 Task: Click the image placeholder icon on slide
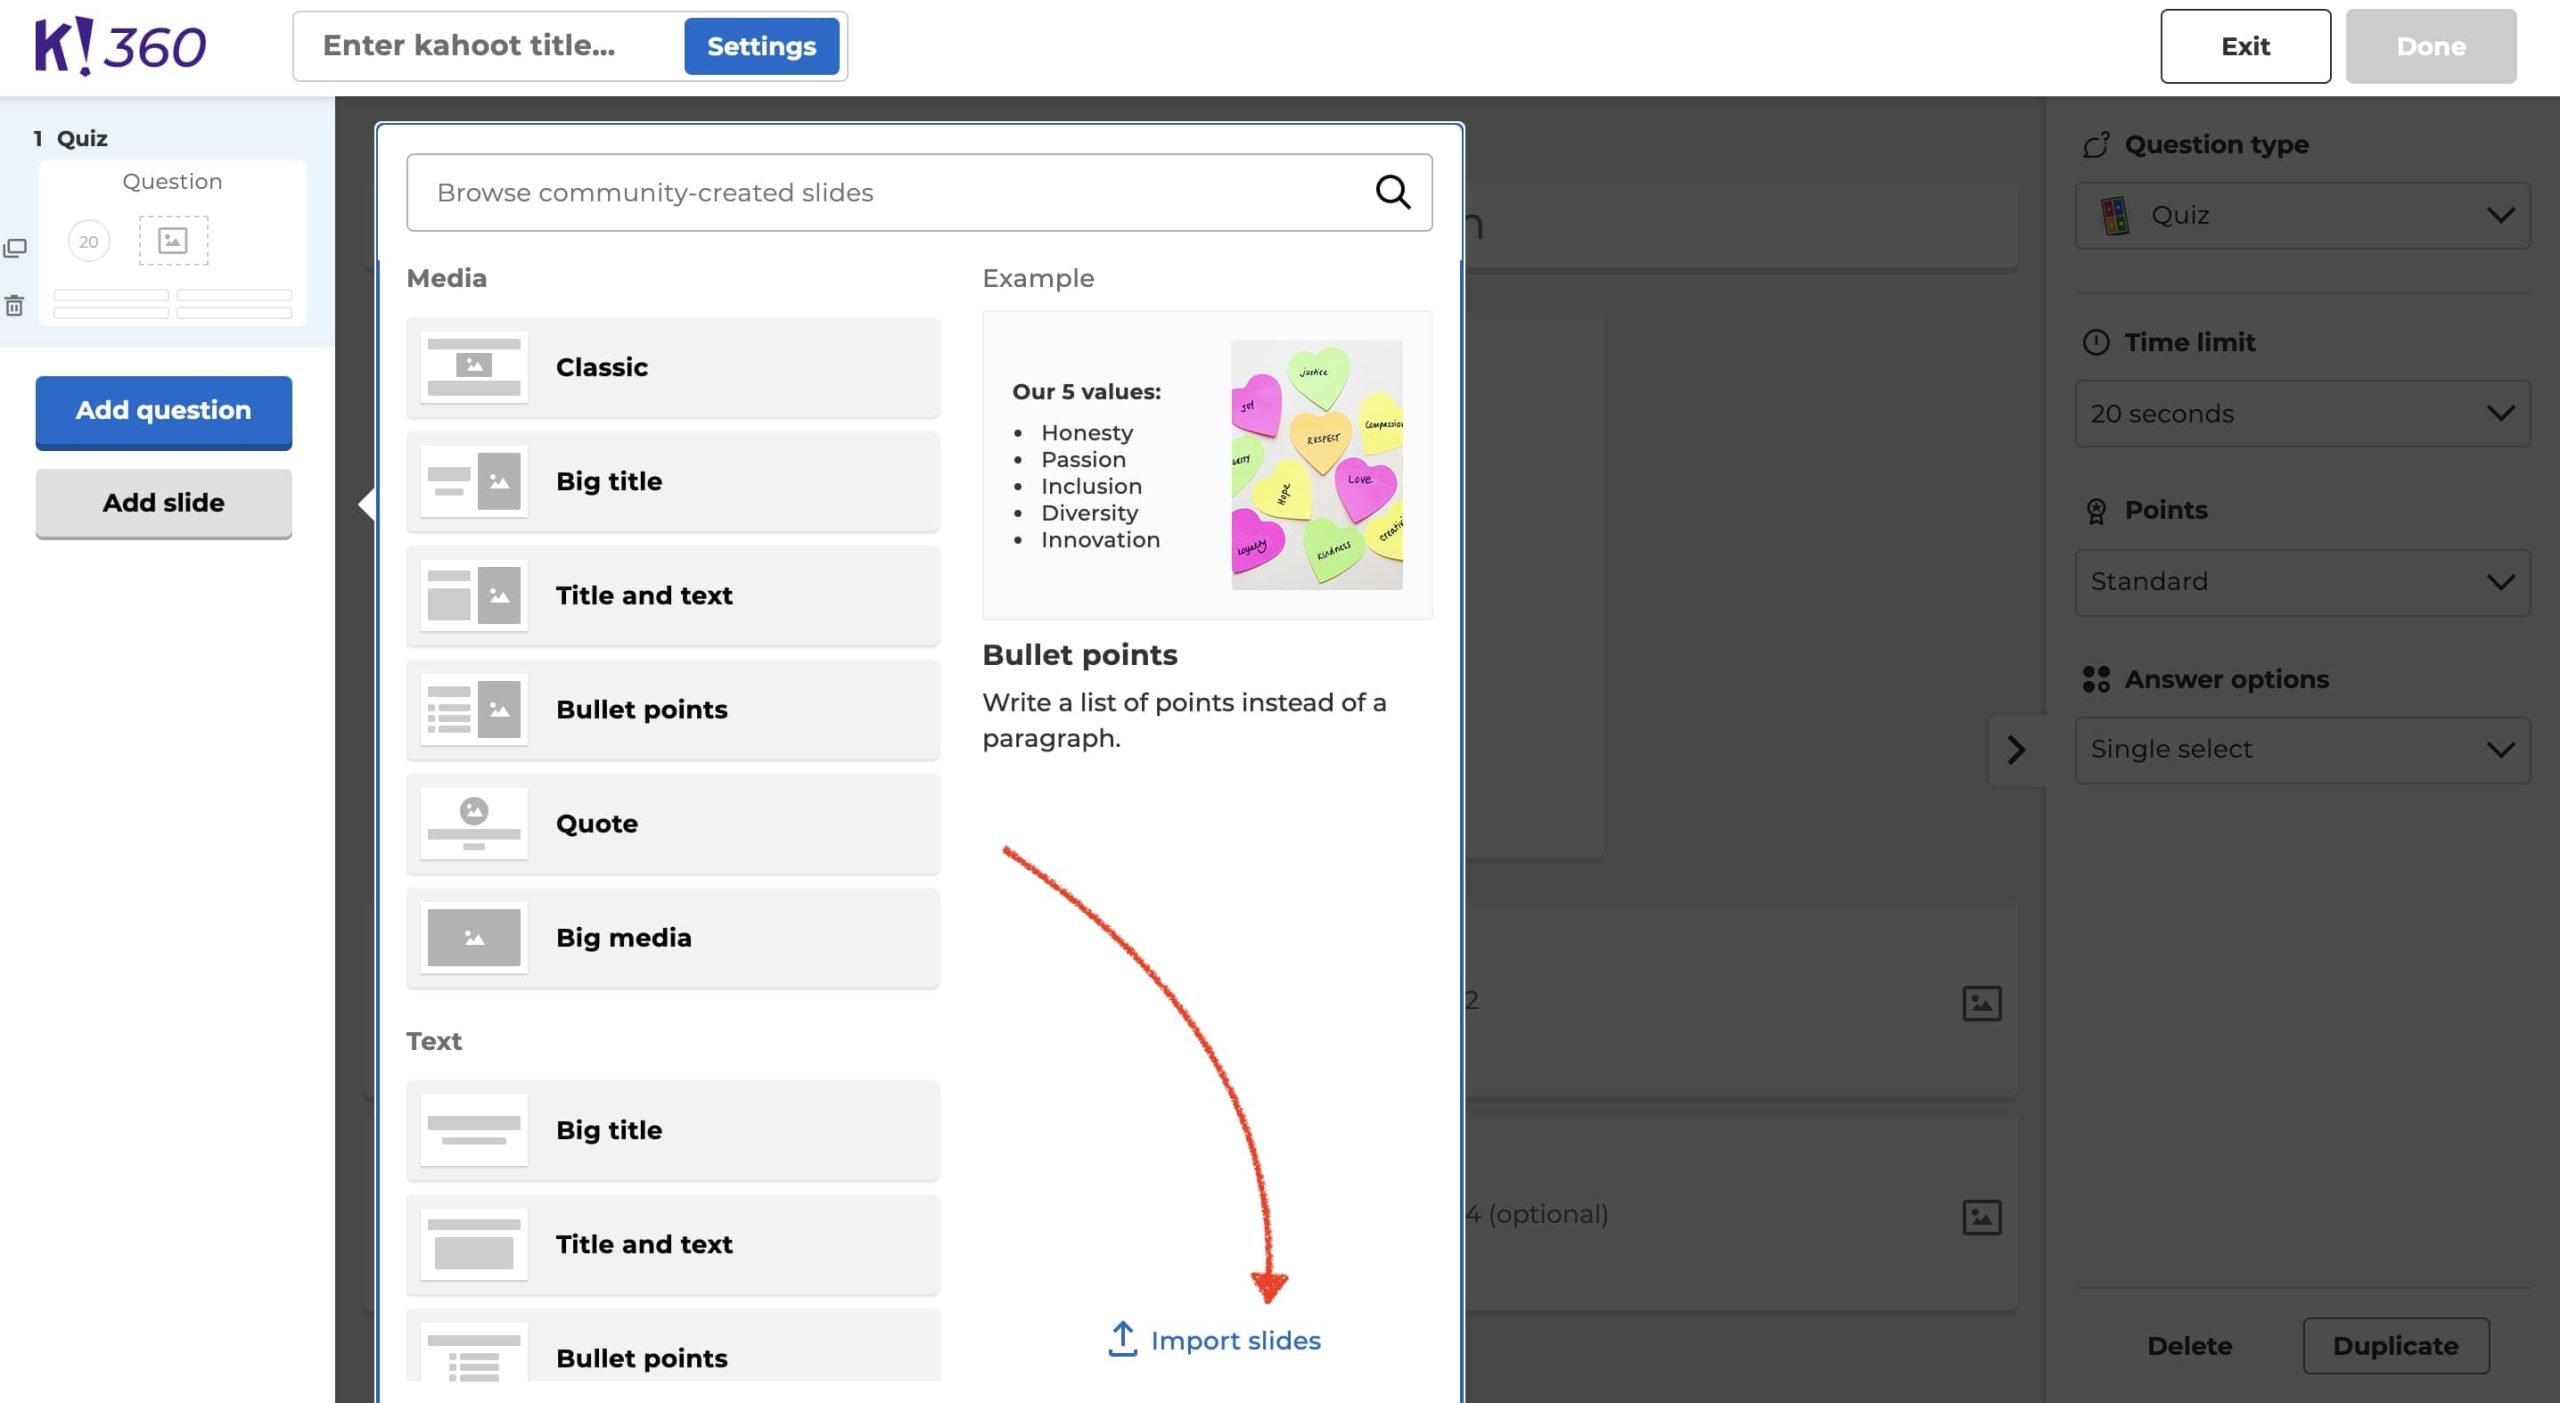[x=173, y=240]
